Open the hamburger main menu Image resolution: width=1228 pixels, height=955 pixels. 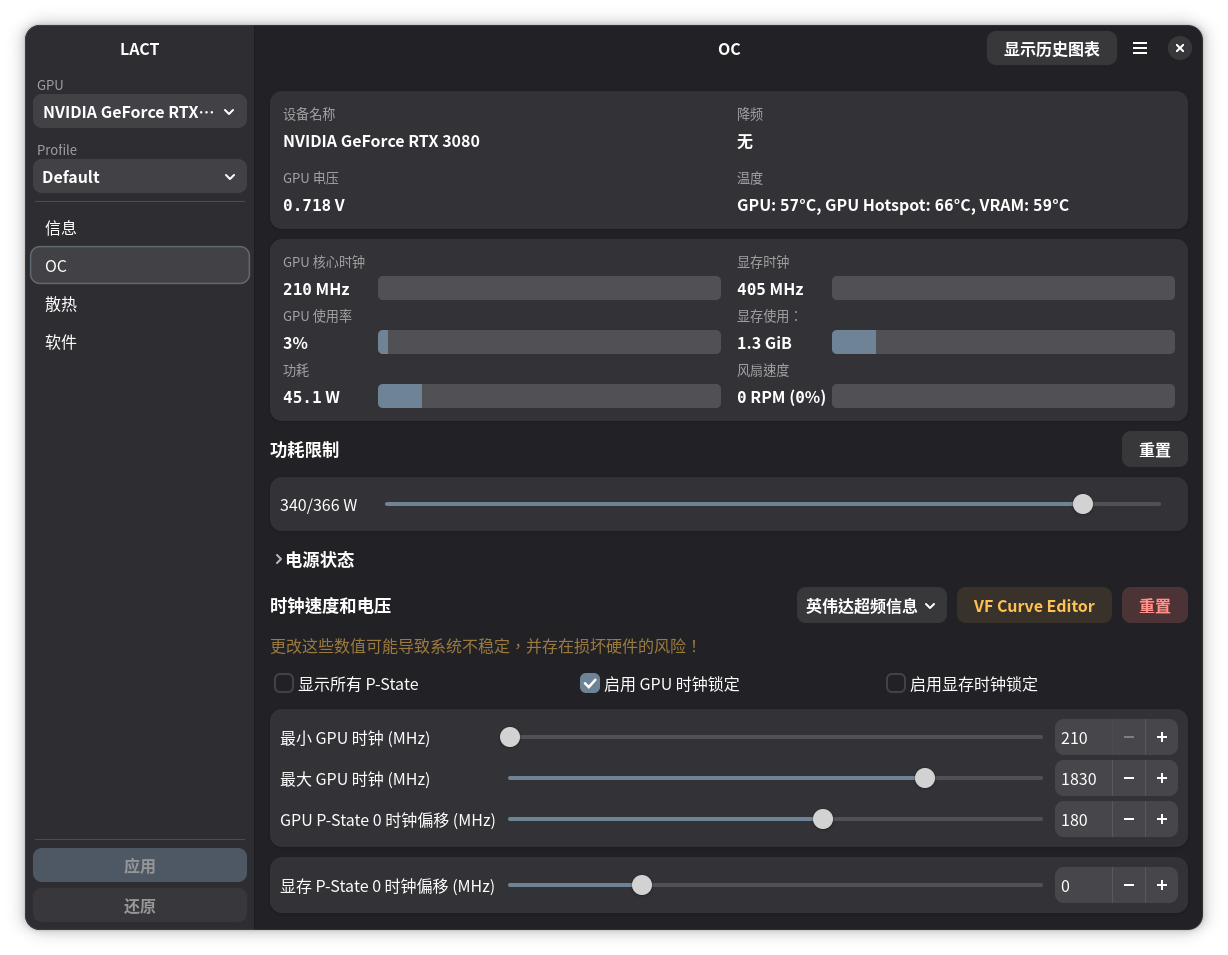coord(1139,48)
